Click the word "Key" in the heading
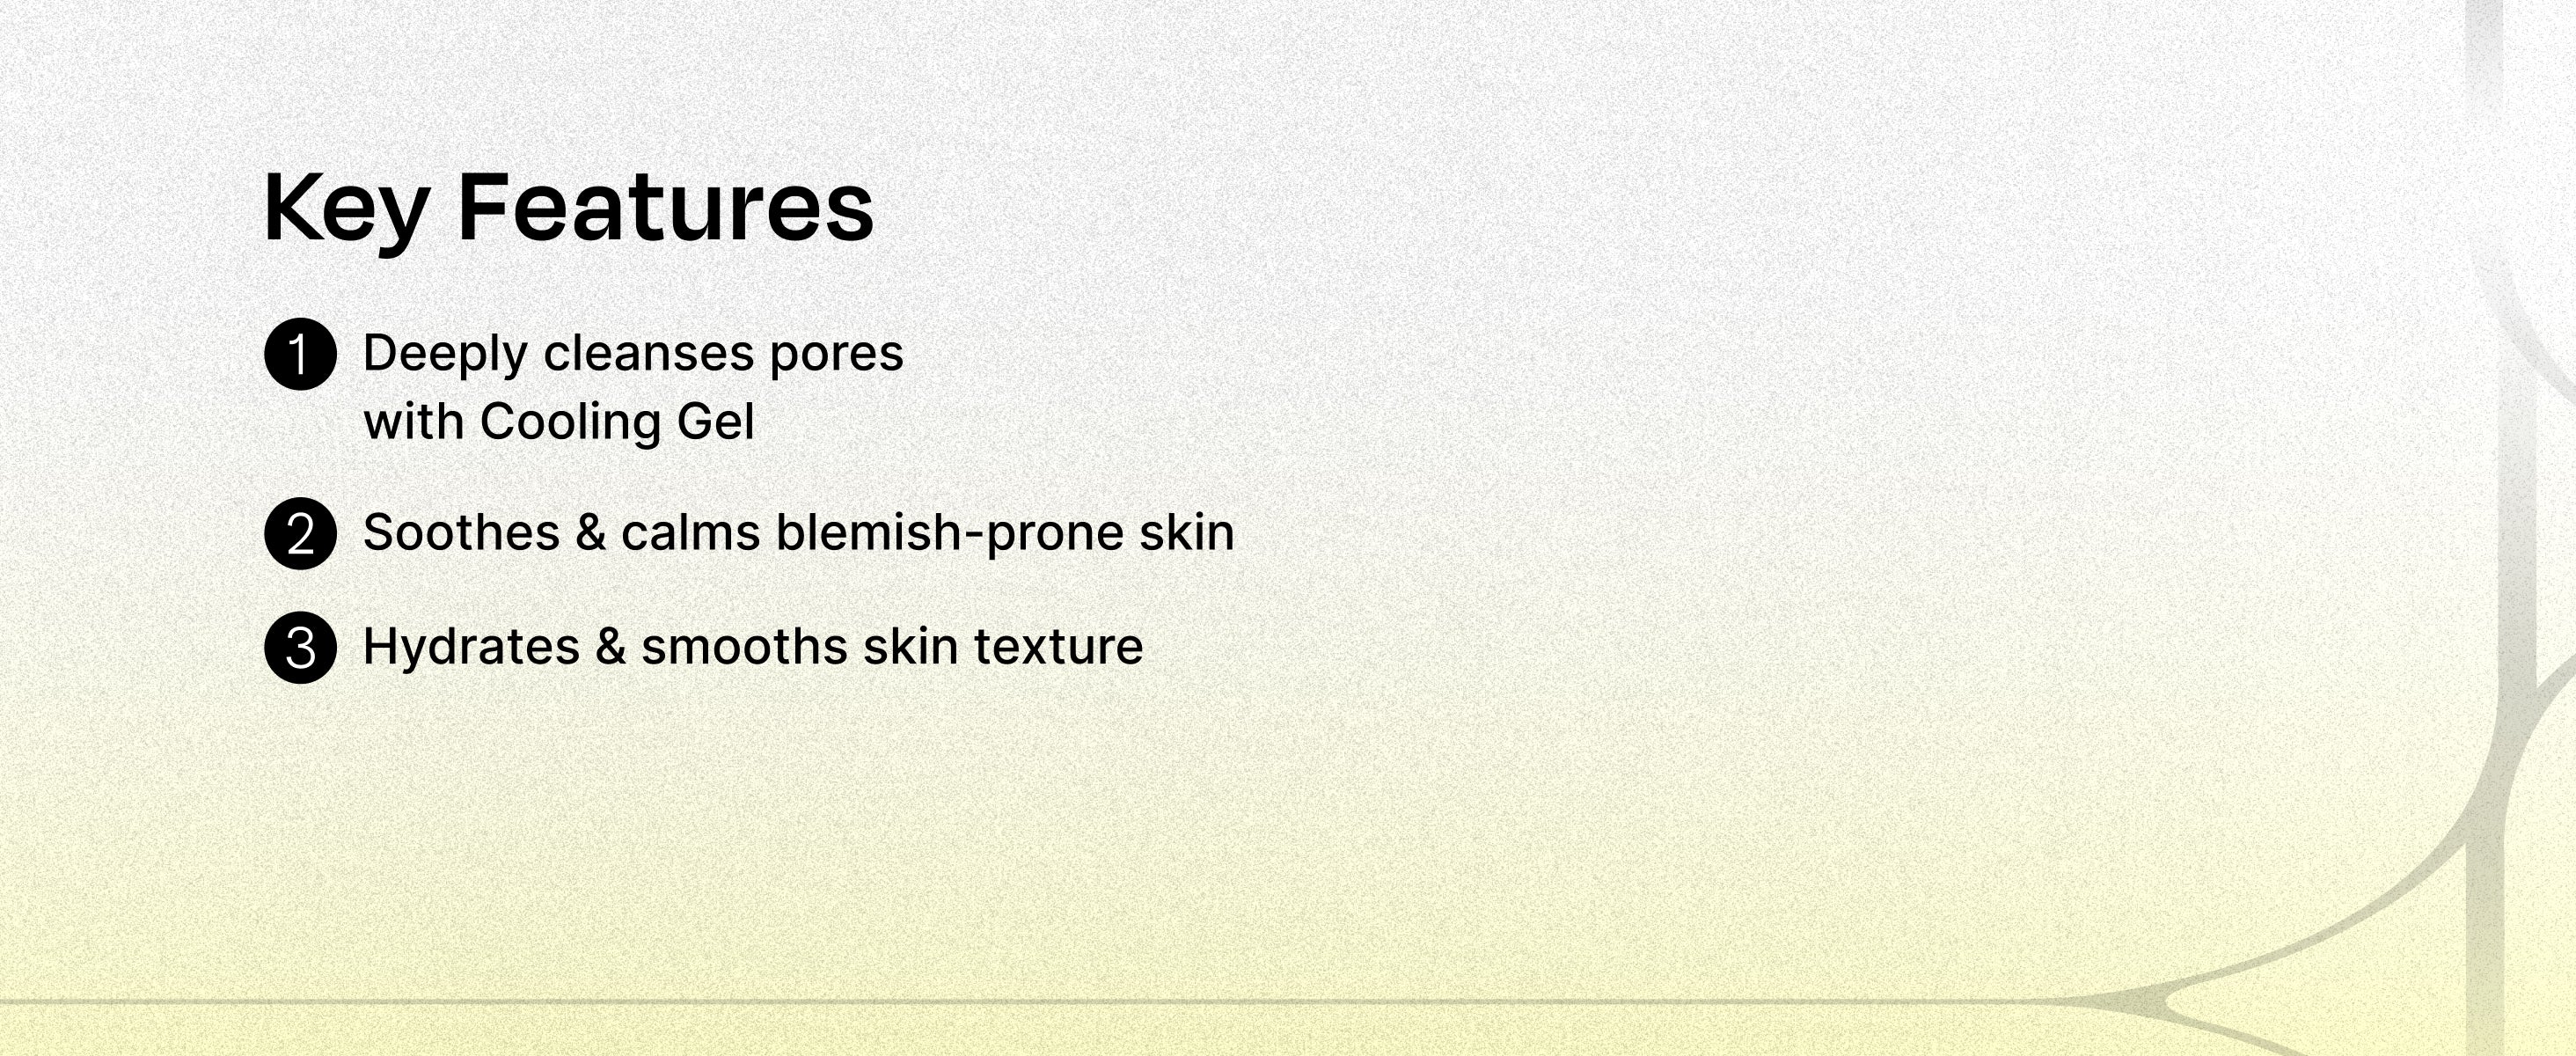Viewport: 2576px width, 1056px height. coord(346,208)
